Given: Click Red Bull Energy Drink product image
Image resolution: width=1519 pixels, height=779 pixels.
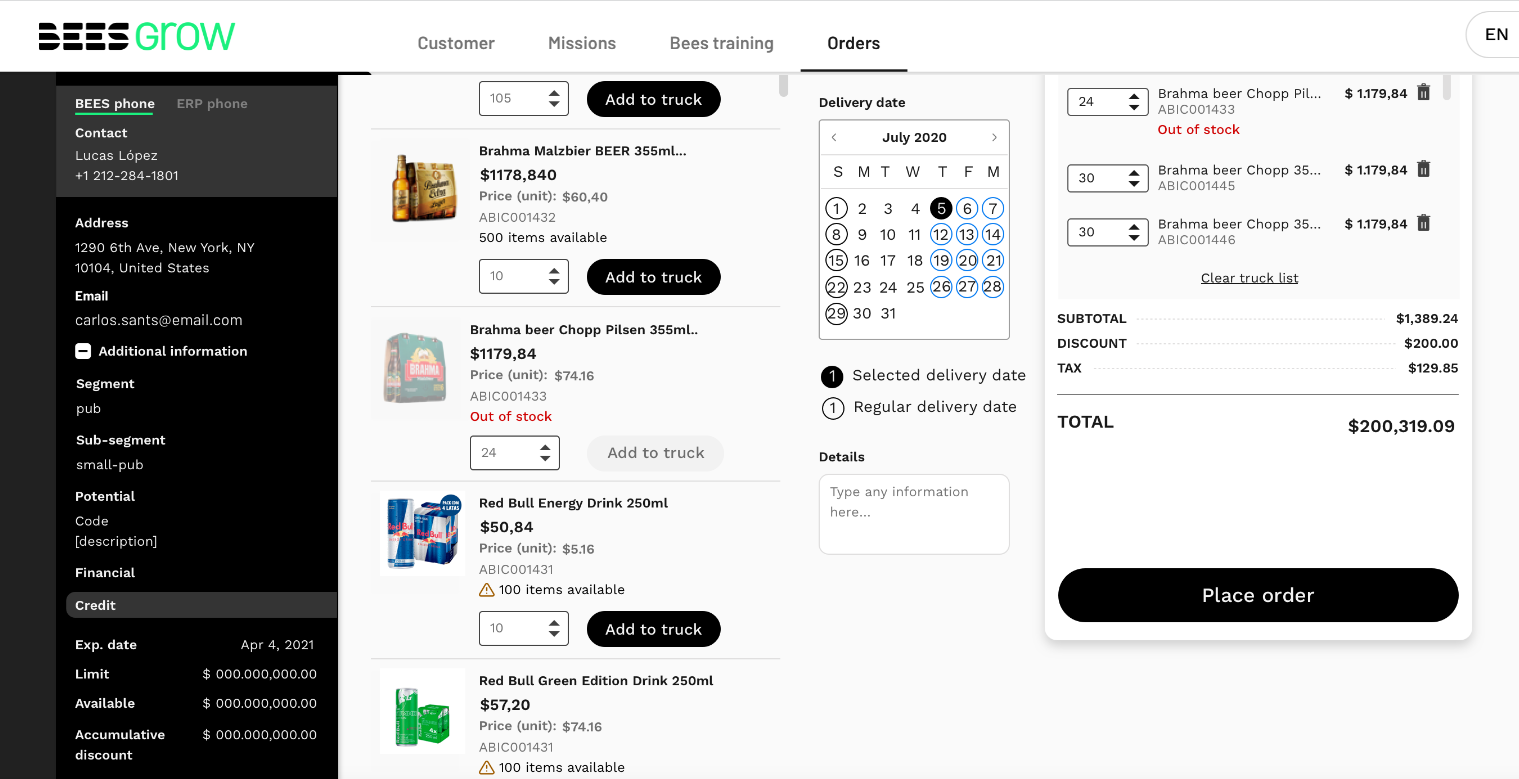Looking at the screenshot, I should pyautogui.click(x=422, y=533).
